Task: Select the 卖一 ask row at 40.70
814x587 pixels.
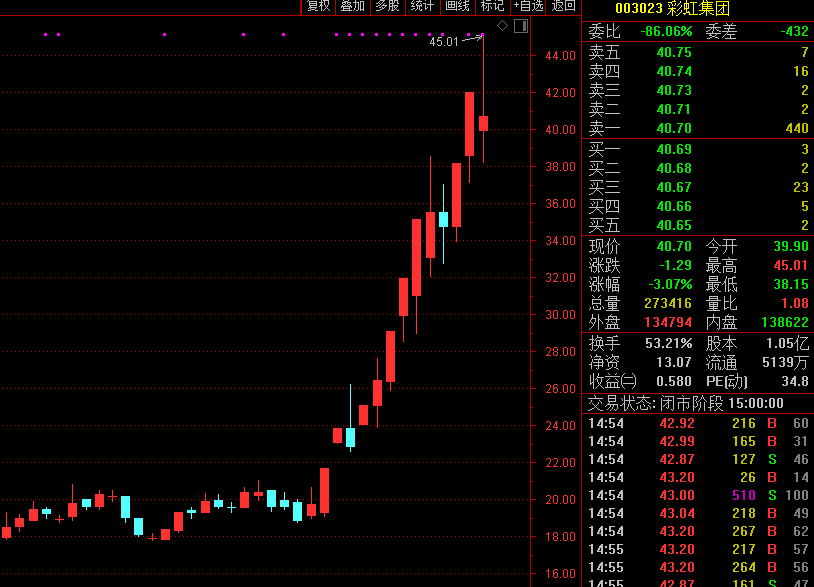Action: (x=697, y=128)
